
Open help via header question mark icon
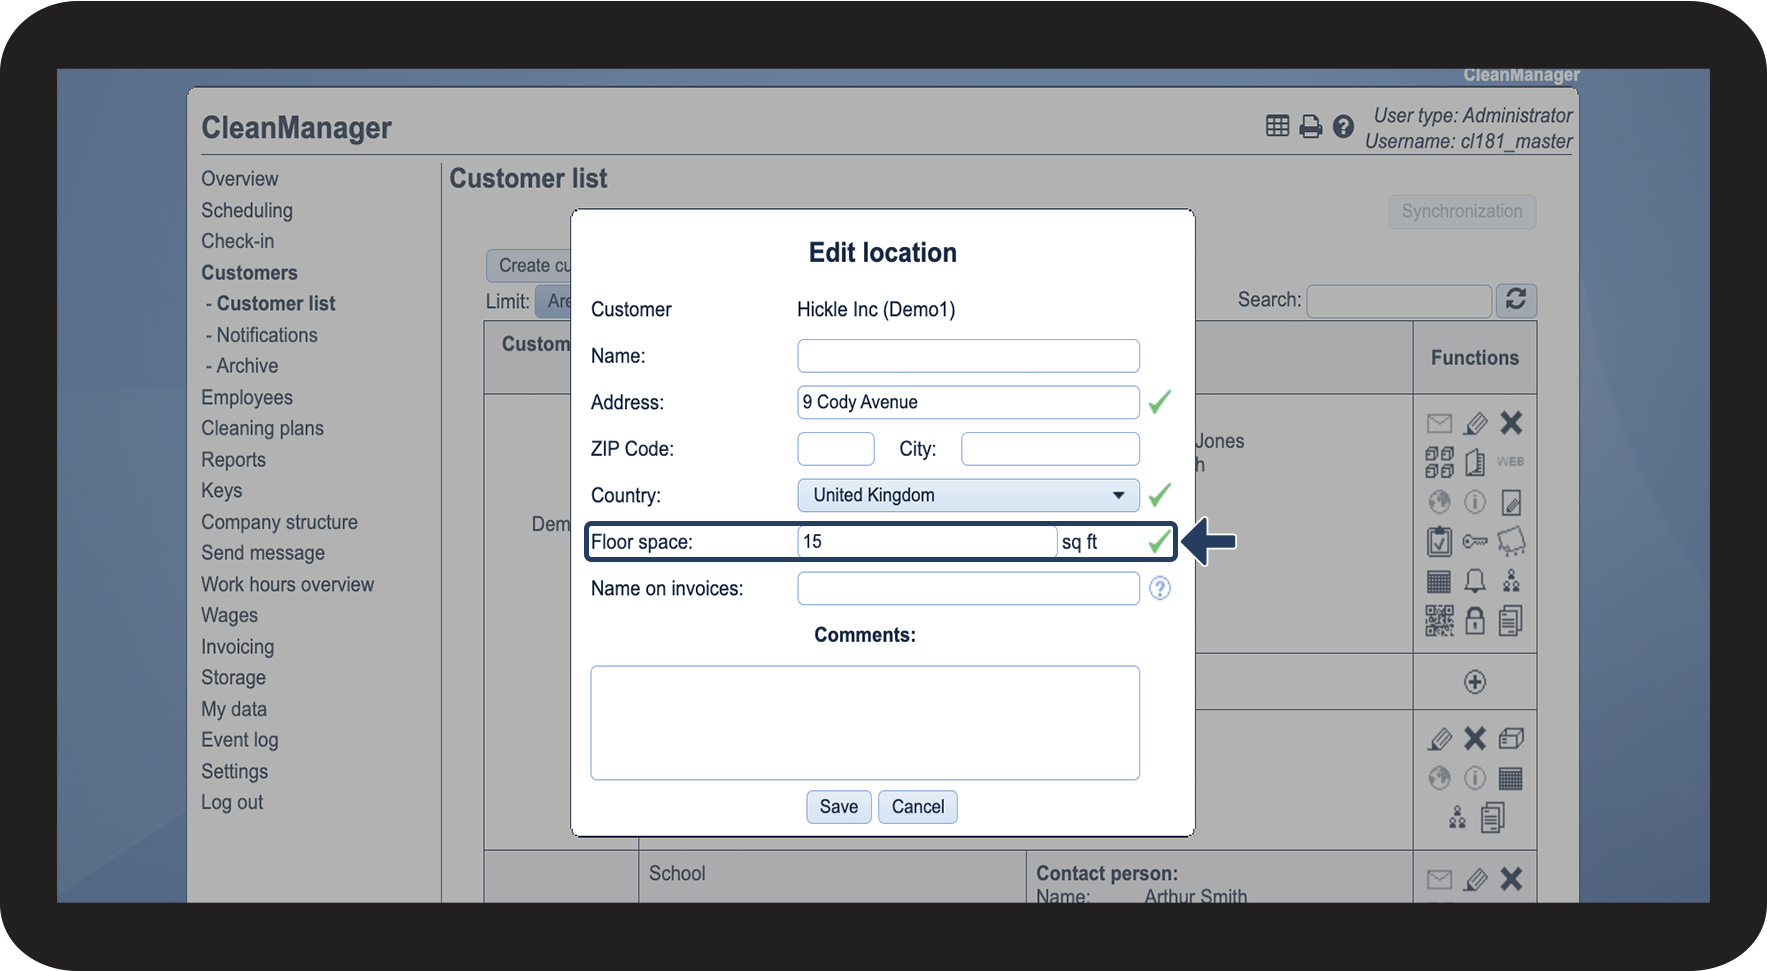(x=1343, y=126)
